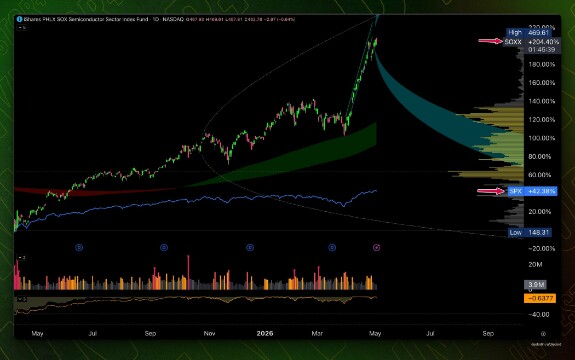575x360 pixels.
Task: Collapse the main chart indicator legend
Action: (22, 27)
